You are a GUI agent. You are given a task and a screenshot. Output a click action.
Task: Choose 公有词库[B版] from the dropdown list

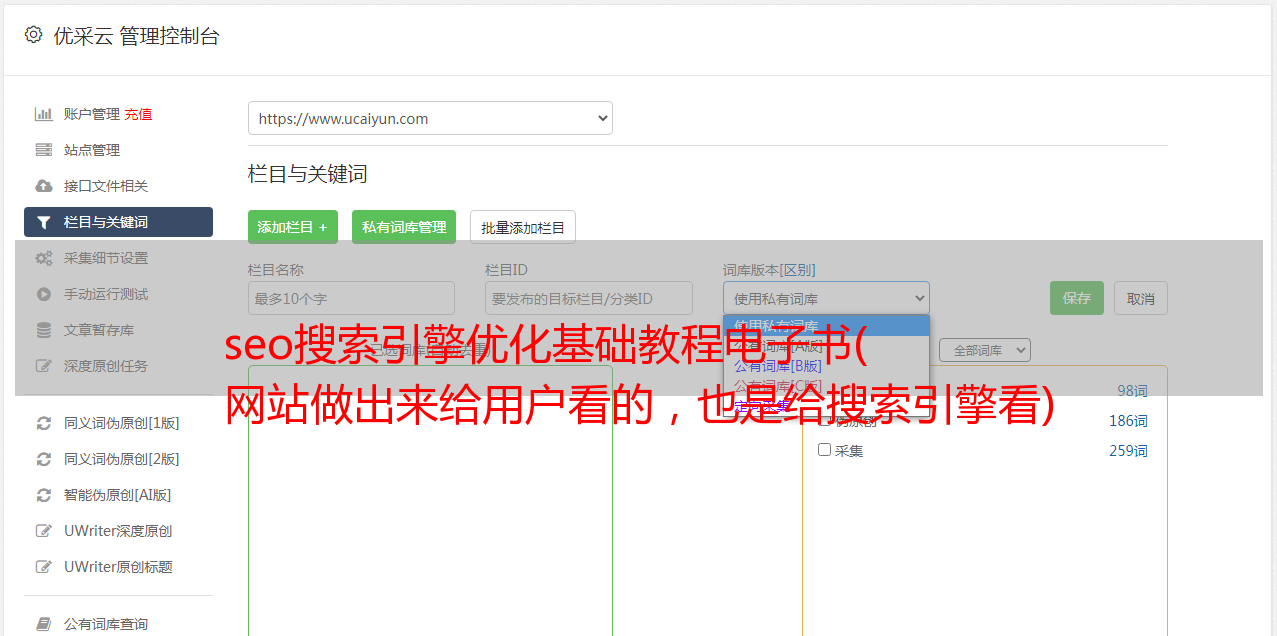[778, 366]
